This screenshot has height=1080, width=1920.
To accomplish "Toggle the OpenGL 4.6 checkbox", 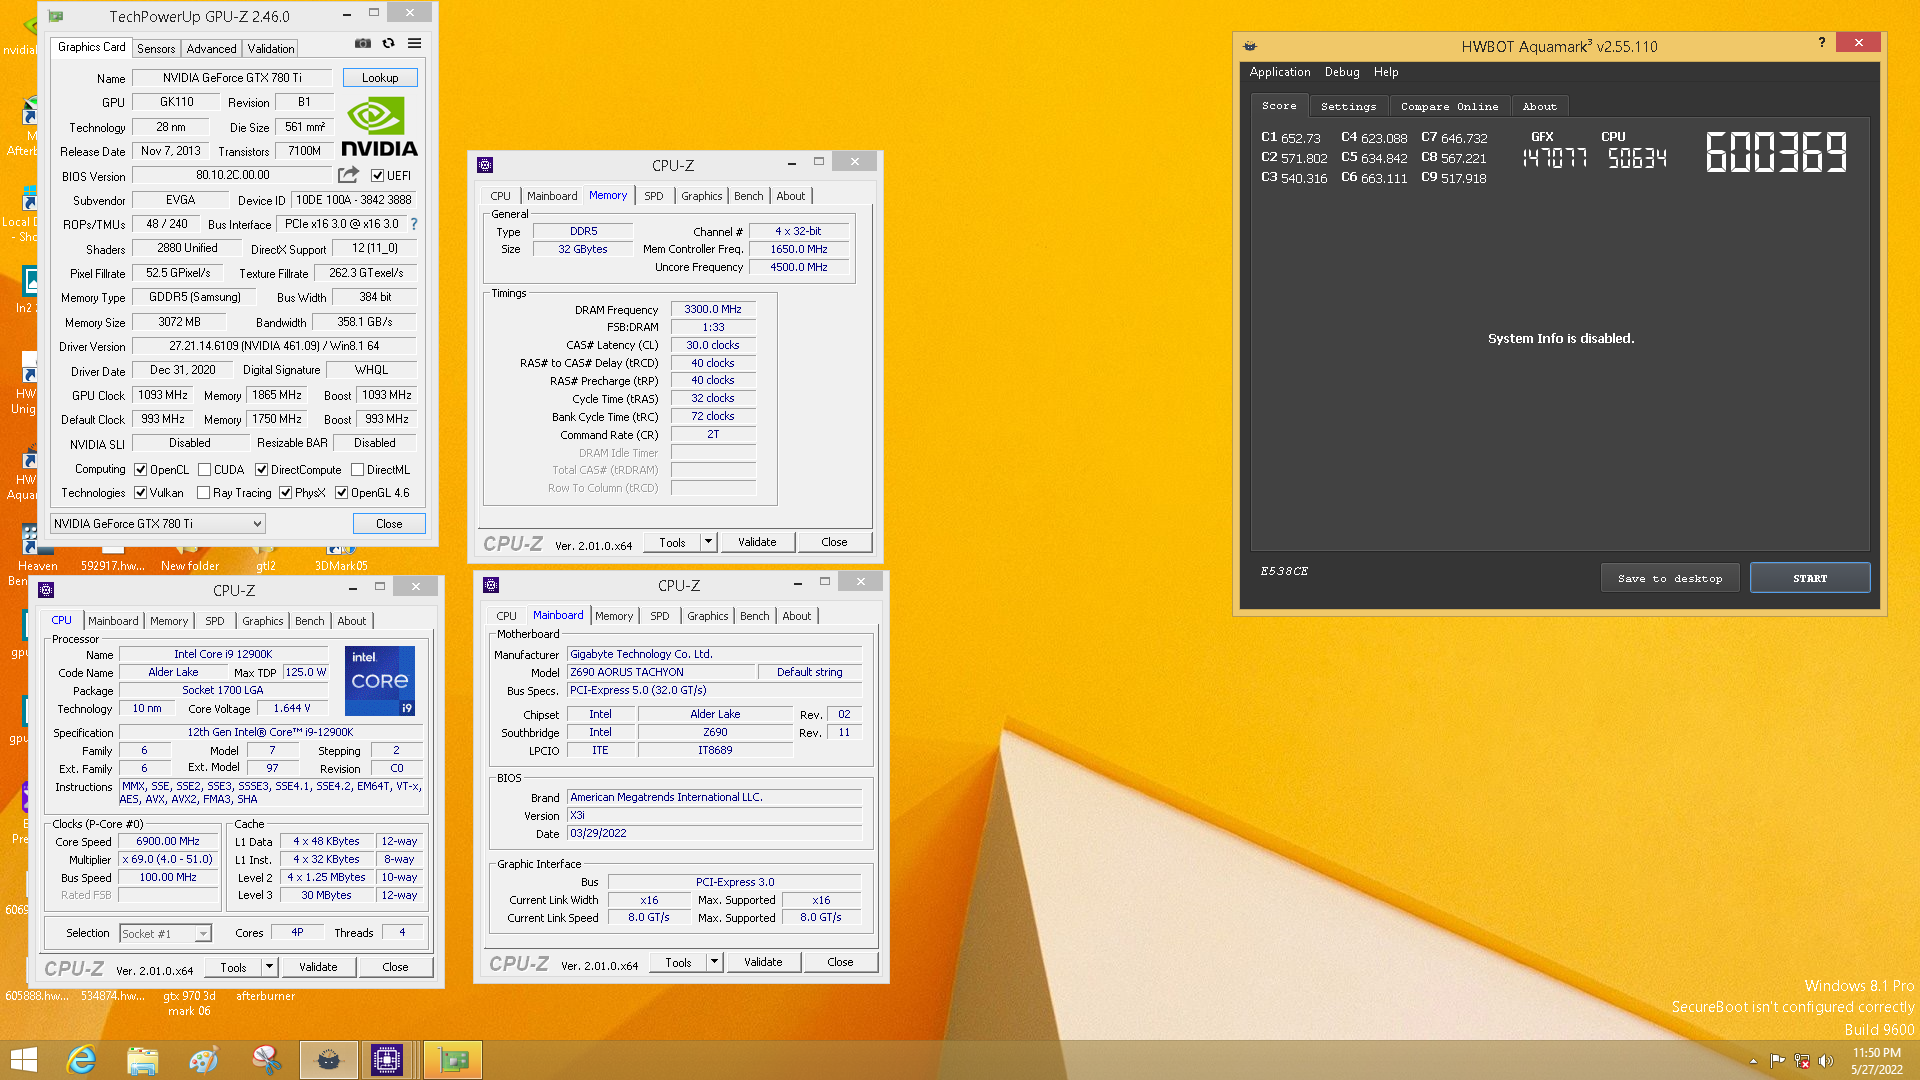I will click(x=341, y=493).
